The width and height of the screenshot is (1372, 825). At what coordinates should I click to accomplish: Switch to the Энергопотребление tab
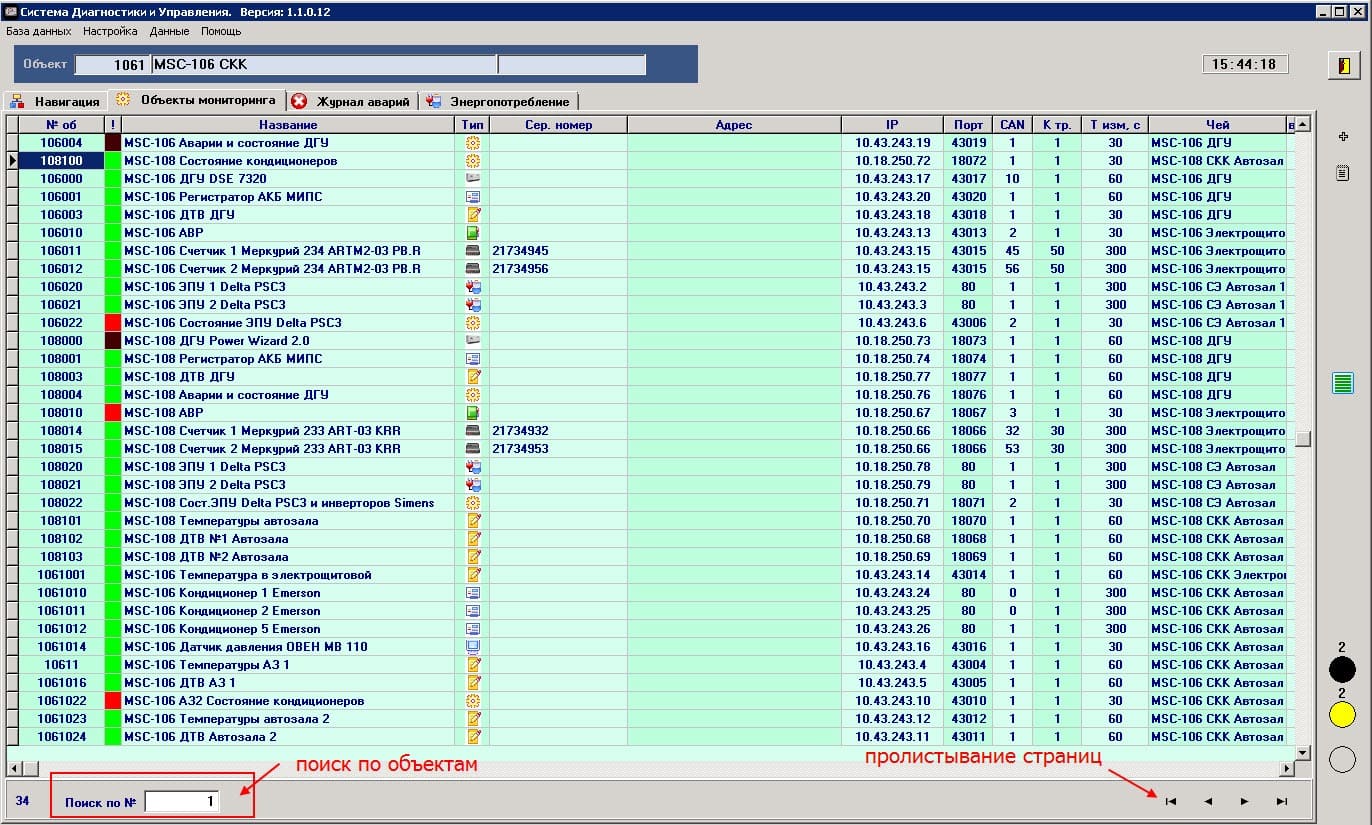tap(497, 101)
